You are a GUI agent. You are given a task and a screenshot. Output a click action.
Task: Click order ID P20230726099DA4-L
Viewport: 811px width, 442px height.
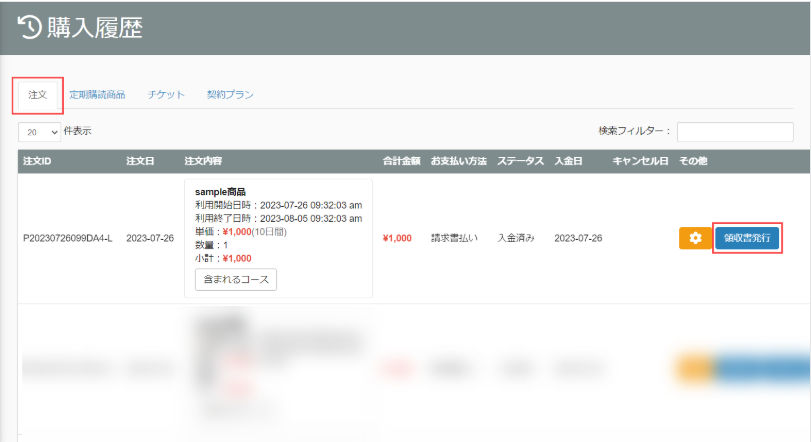68,239
